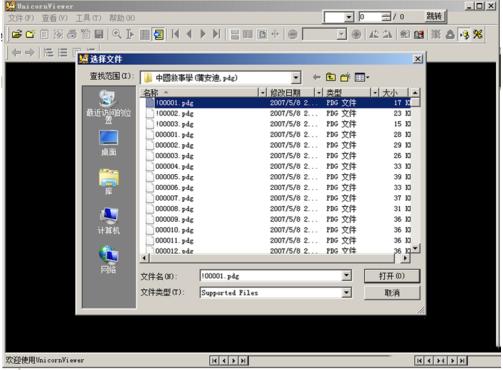Expand dropdown left of page number field
This screenshot has width=503, height=370.
[349, 17]
